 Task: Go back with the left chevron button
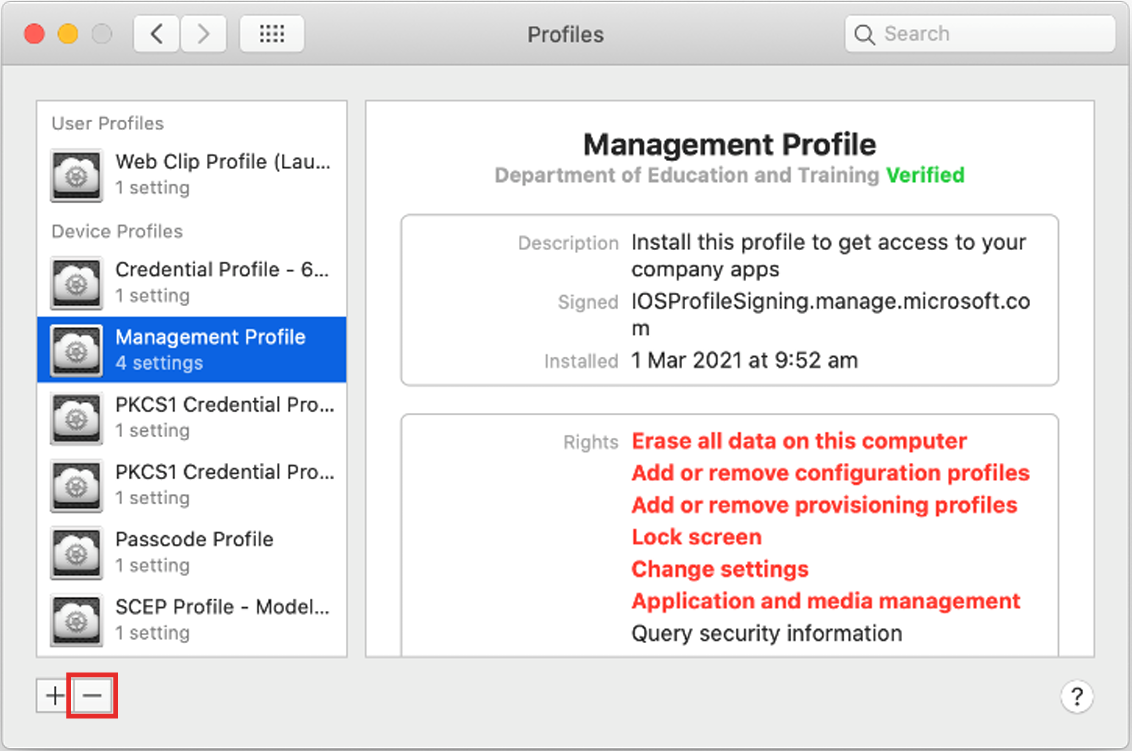click(156, 34)
